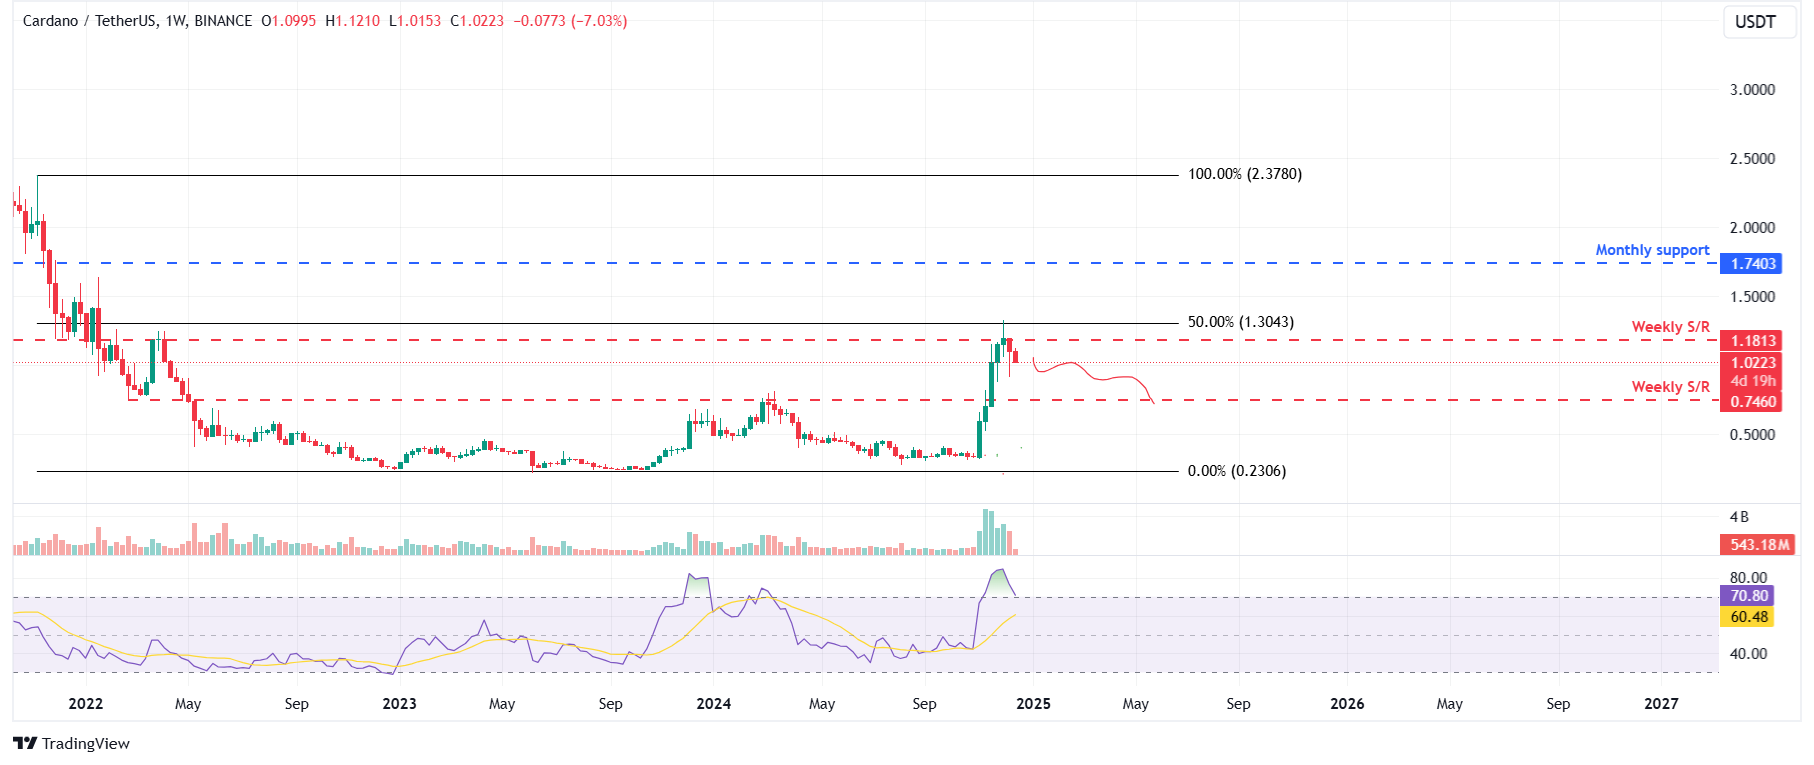Select the 1.1813 weekly S/R price label
This screenshot has height=765, width=1814.
click(1753, 341)
